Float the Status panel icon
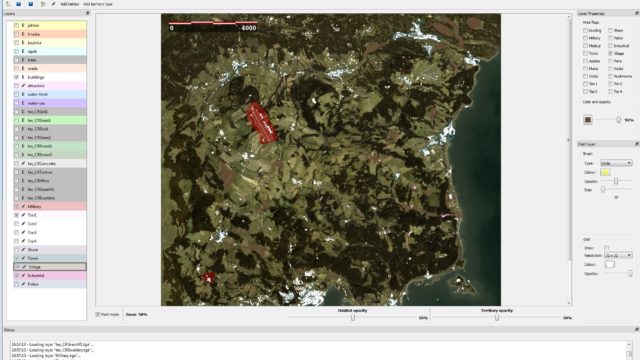The image size is (640, 360). (x=636, y=329)
